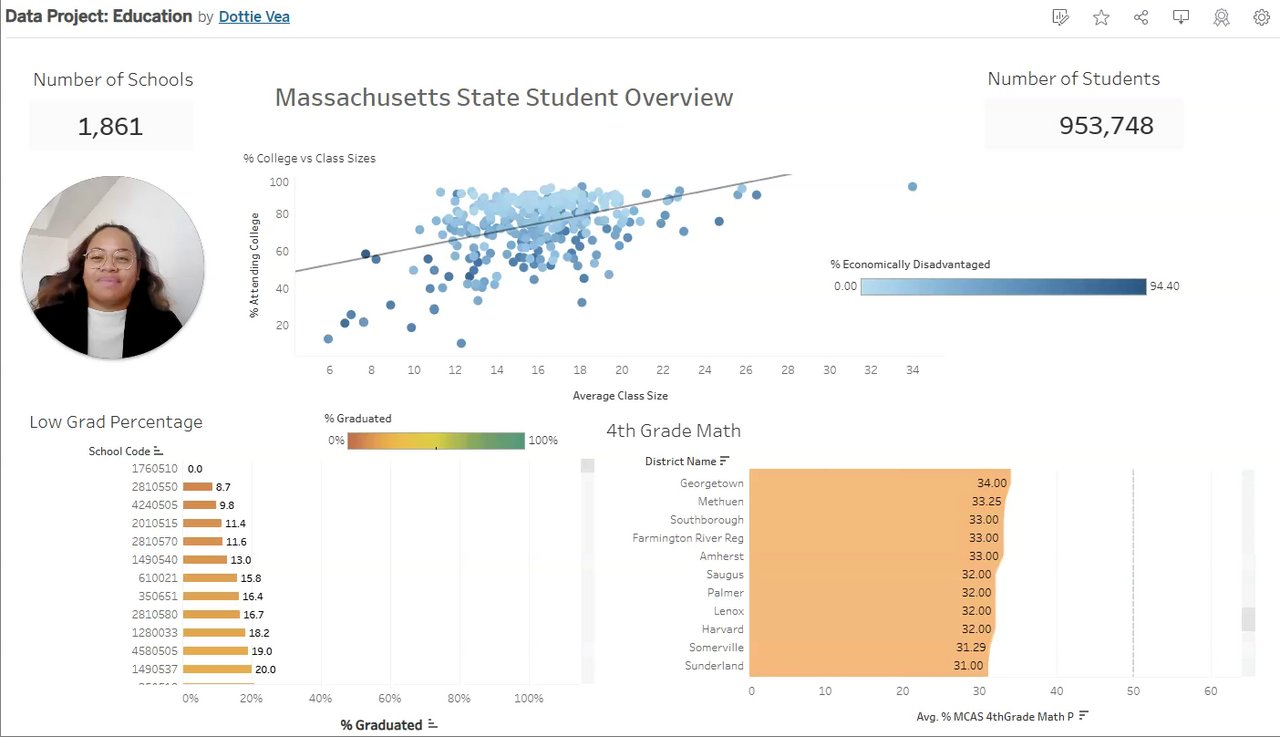The height and width of the screenshot is (737, 1280).
Task: Open the settings gear icon
Action: coord(1261,17)
